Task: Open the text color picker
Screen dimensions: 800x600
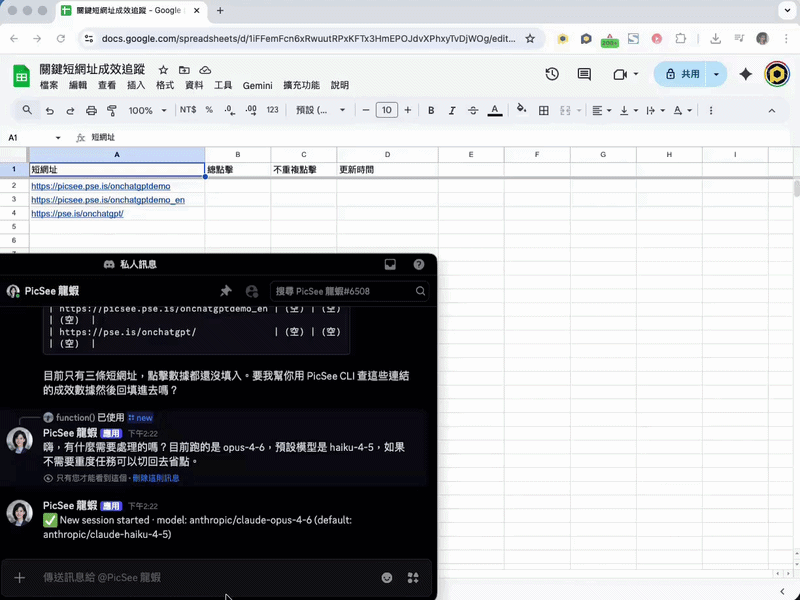Action: tap(496, 110)
